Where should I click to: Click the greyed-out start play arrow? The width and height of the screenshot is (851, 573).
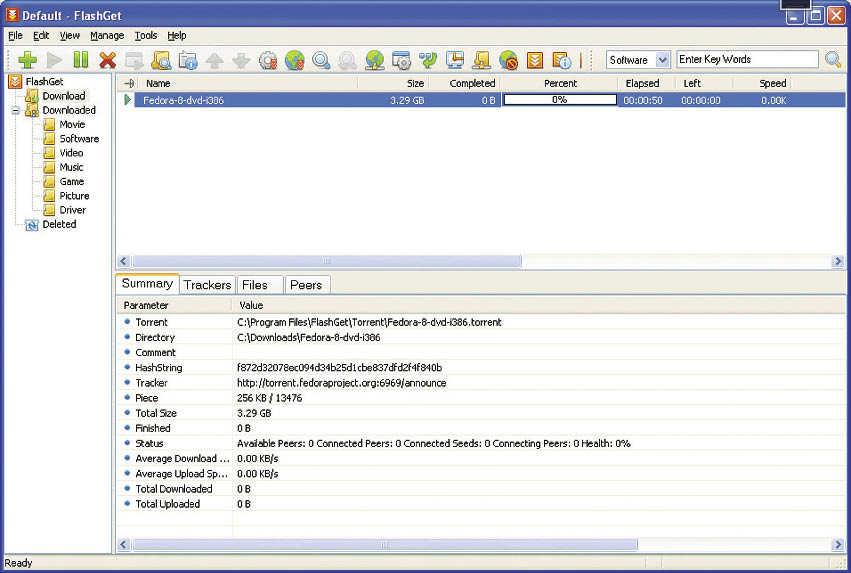tap(54, 60)
